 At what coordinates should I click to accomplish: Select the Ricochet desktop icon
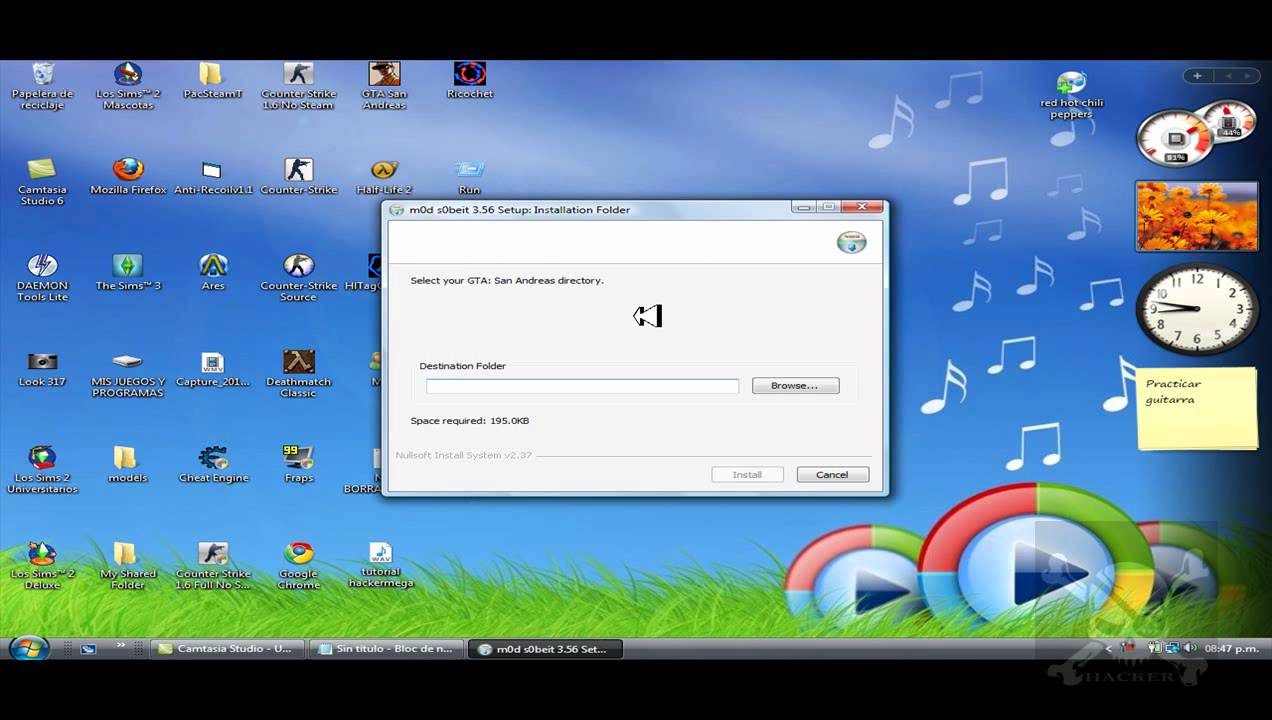click(x=469, y=81)
